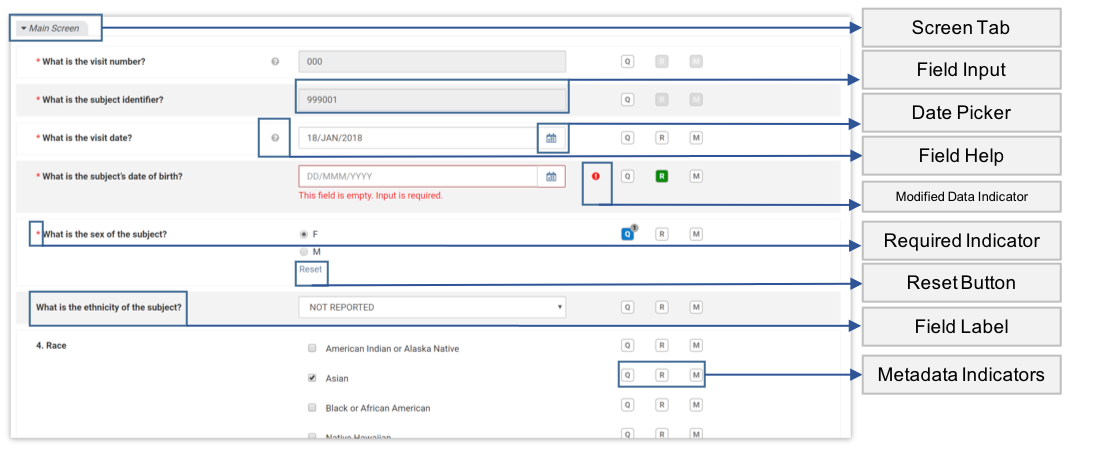Viewport: 1093px width, 460px height.
Task: Open help for visit date question
Action: click(x=275, y=138)
